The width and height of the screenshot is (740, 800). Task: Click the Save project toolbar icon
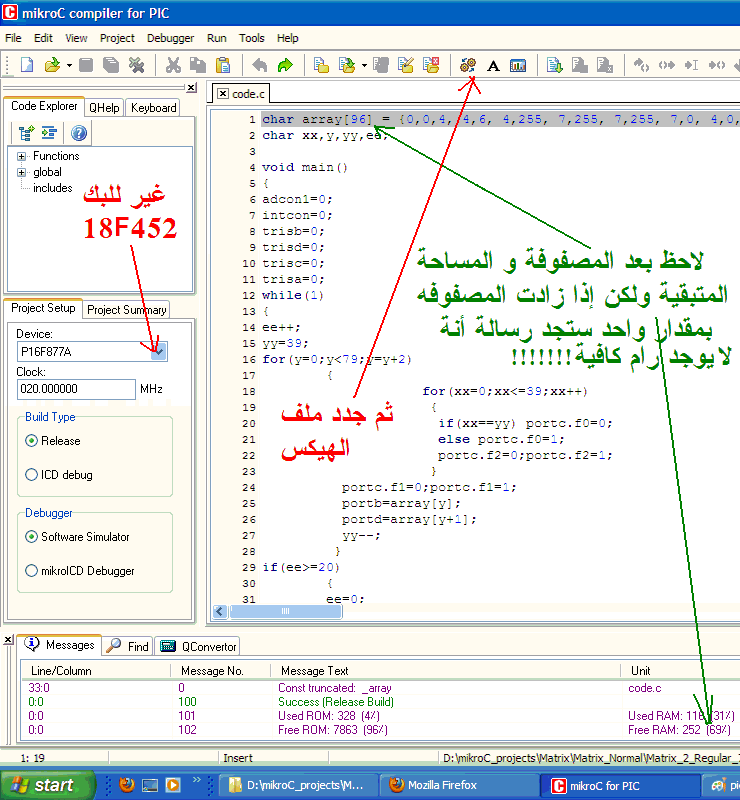(381, 65)
